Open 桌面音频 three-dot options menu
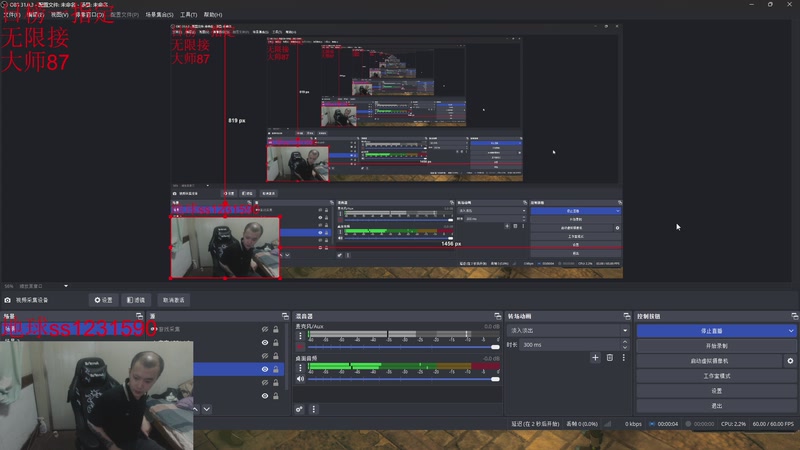800x450 pixels. [300, 367]
